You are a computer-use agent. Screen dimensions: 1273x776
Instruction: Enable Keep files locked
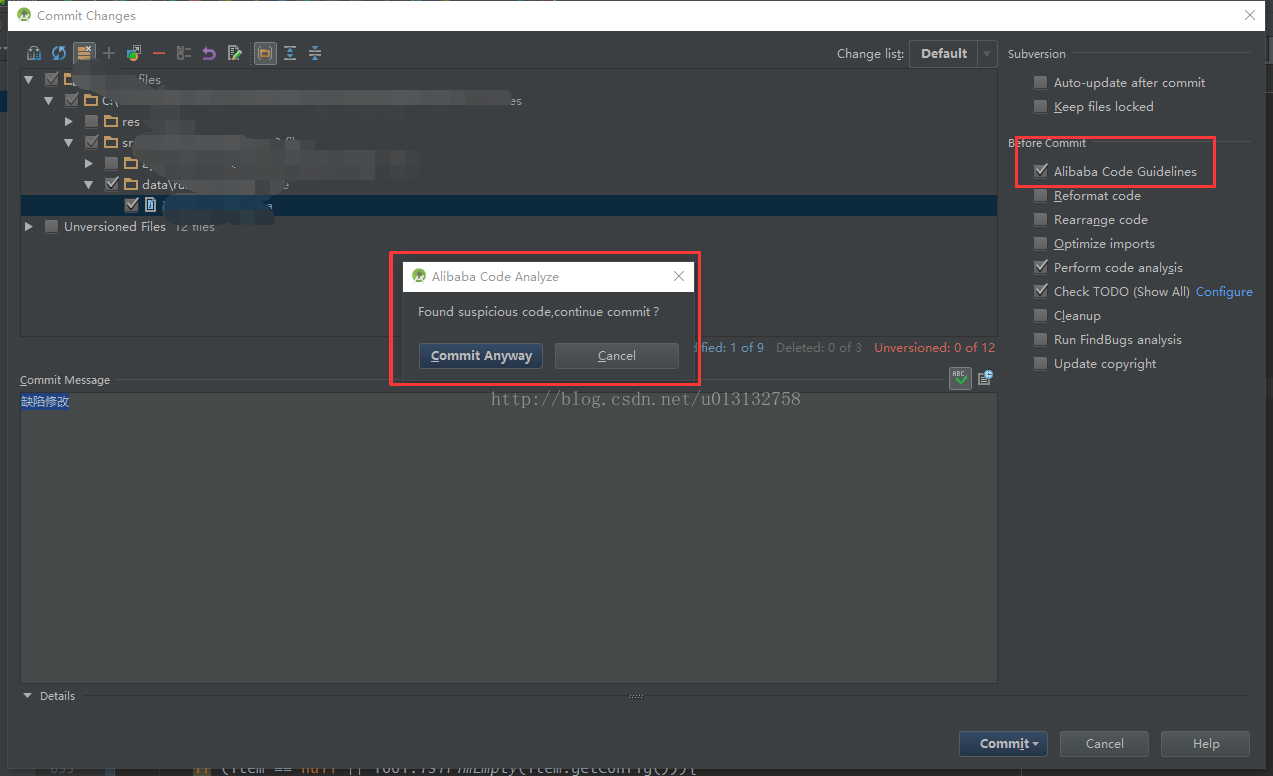click(x=1041, y=106)
